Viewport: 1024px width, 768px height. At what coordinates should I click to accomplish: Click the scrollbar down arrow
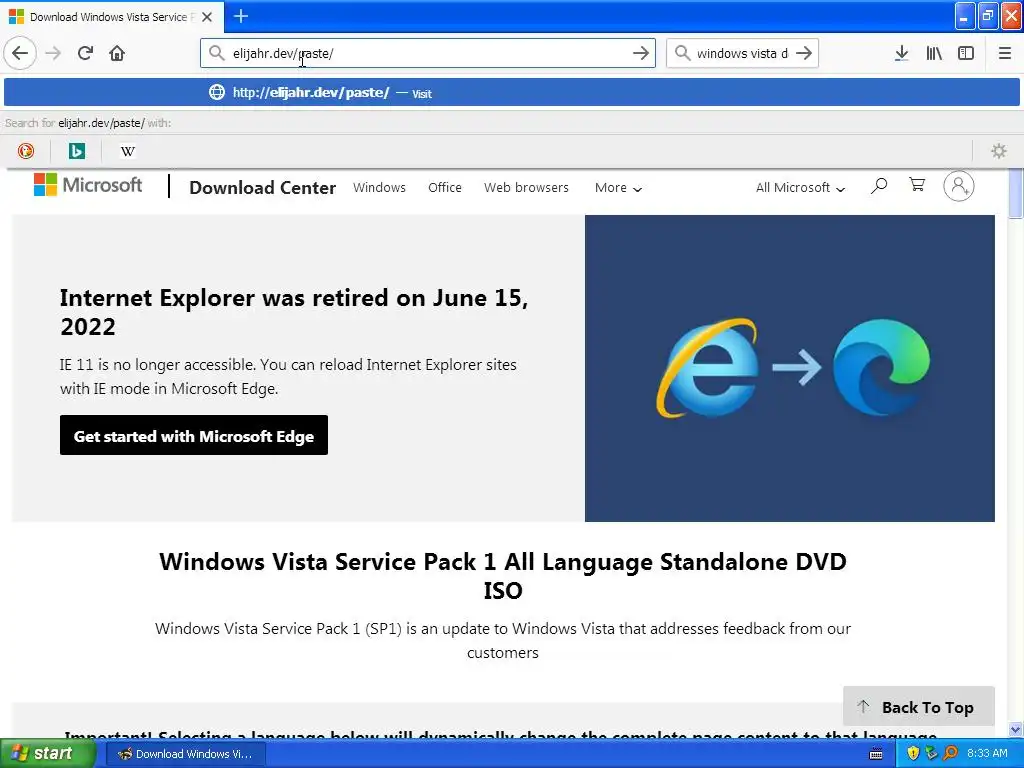pyautogui.click(x=1016, y=729)
